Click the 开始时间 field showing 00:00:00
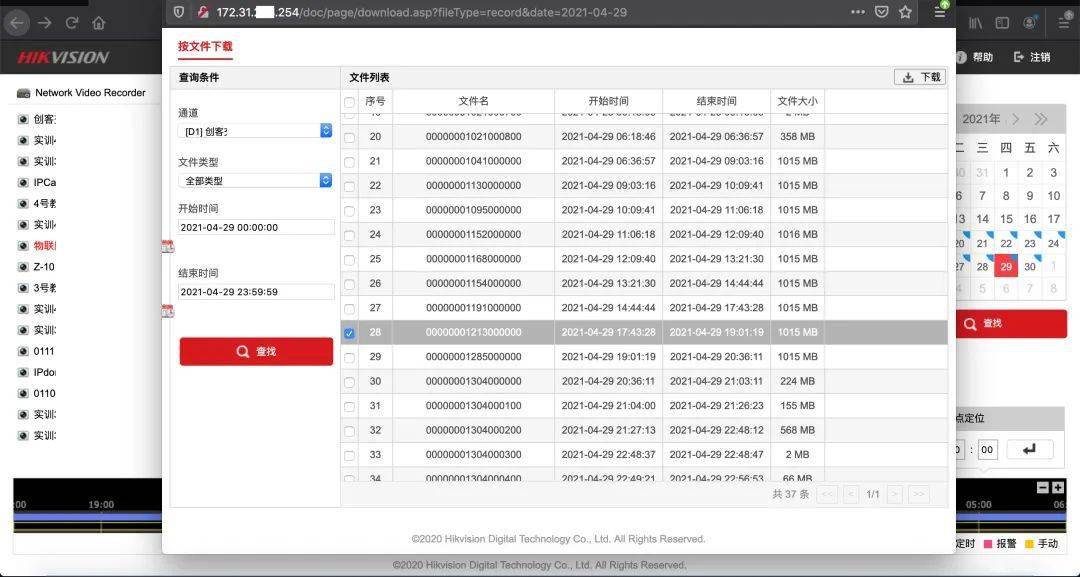The image size is (1080, 577). click(256, 227)
